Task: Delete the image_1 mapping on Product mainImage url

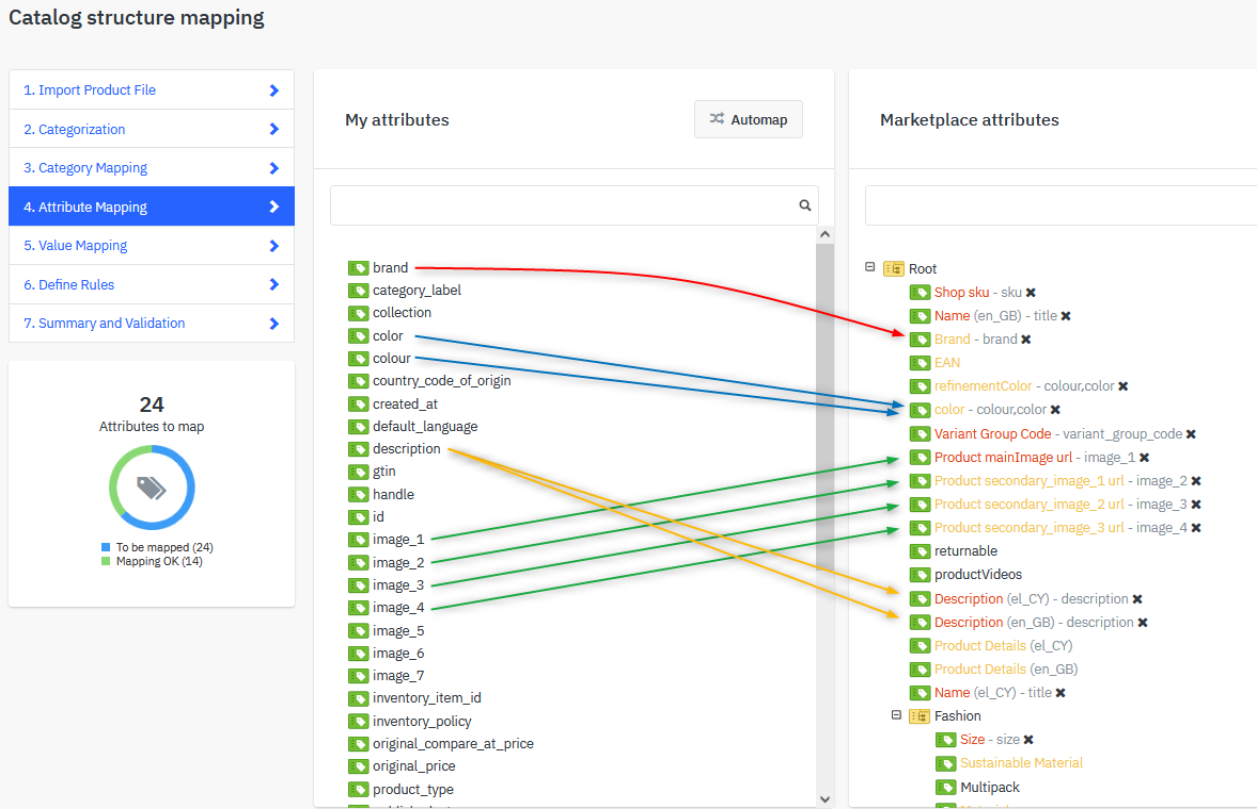Action: point(1145,458)
